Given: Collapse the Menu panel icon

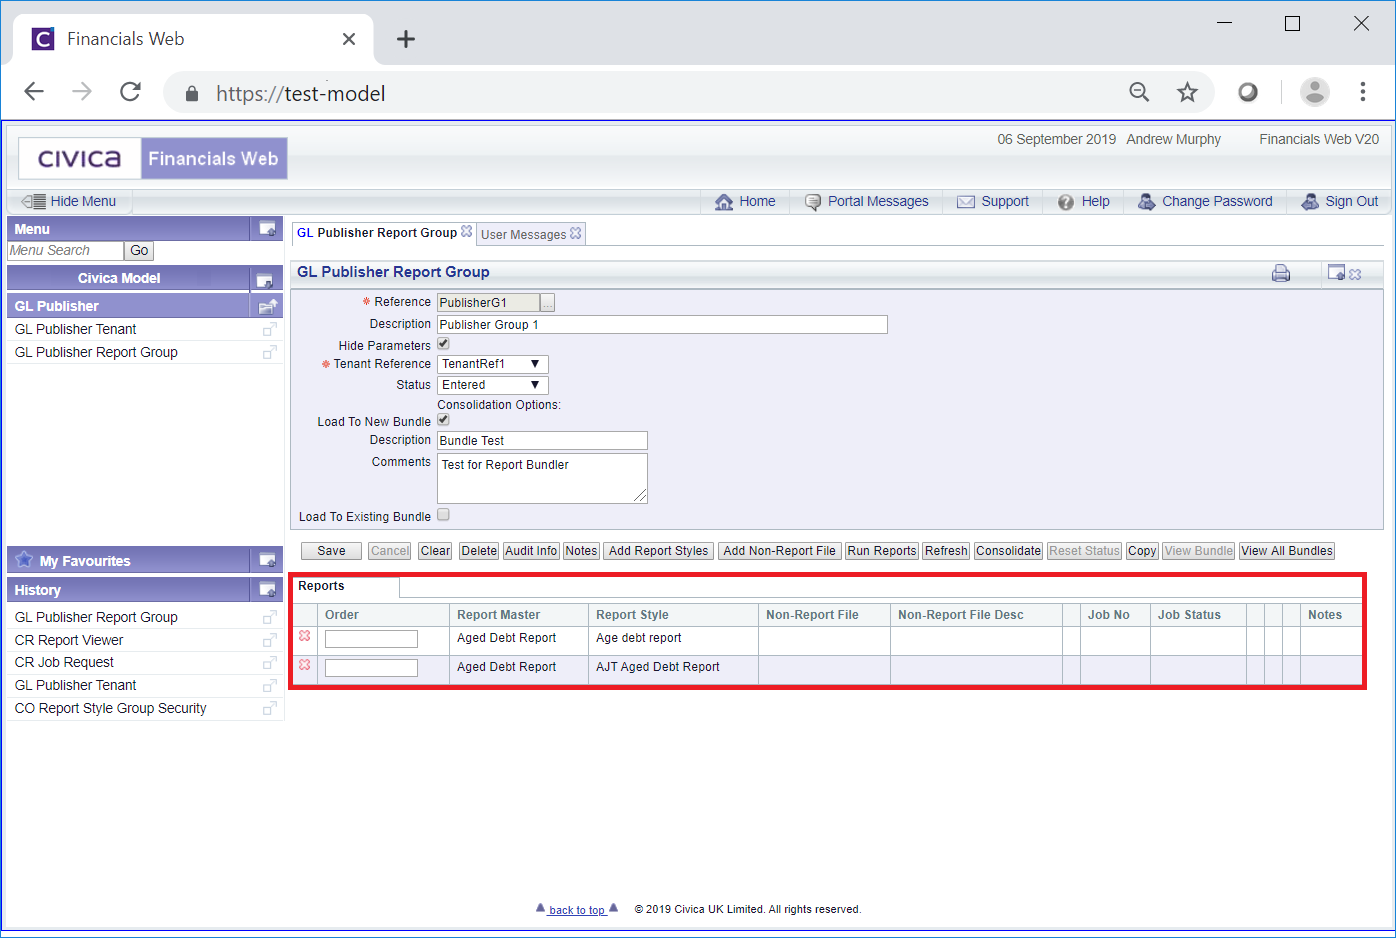Looking at the screenshot, I should [x=267, y=229].
